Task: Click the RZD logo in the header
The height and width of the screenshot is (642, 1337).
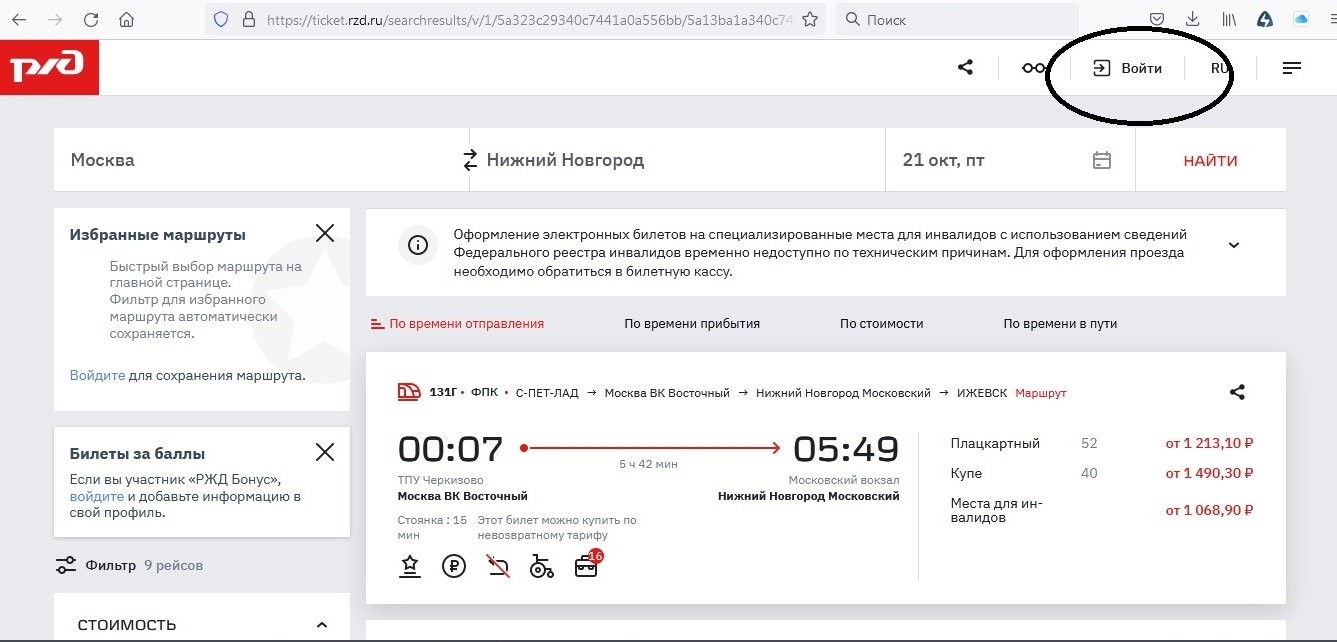Action: [x=48, y=68]
